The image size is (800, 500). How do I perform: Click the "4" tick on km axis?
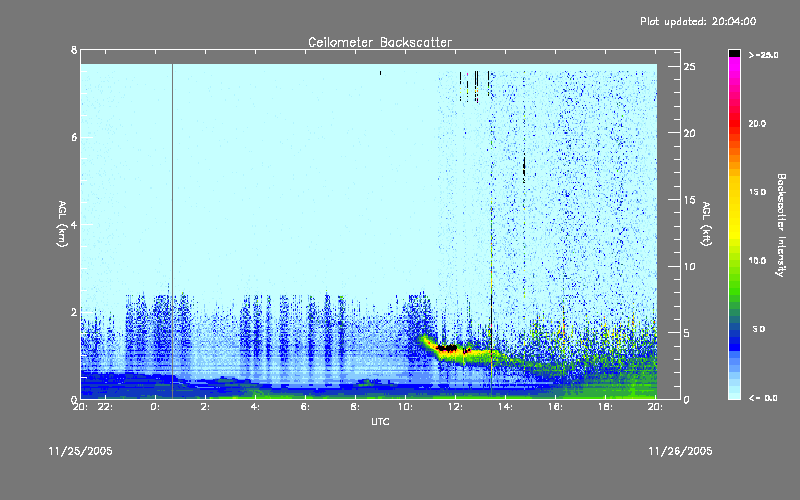coord(74,224)
